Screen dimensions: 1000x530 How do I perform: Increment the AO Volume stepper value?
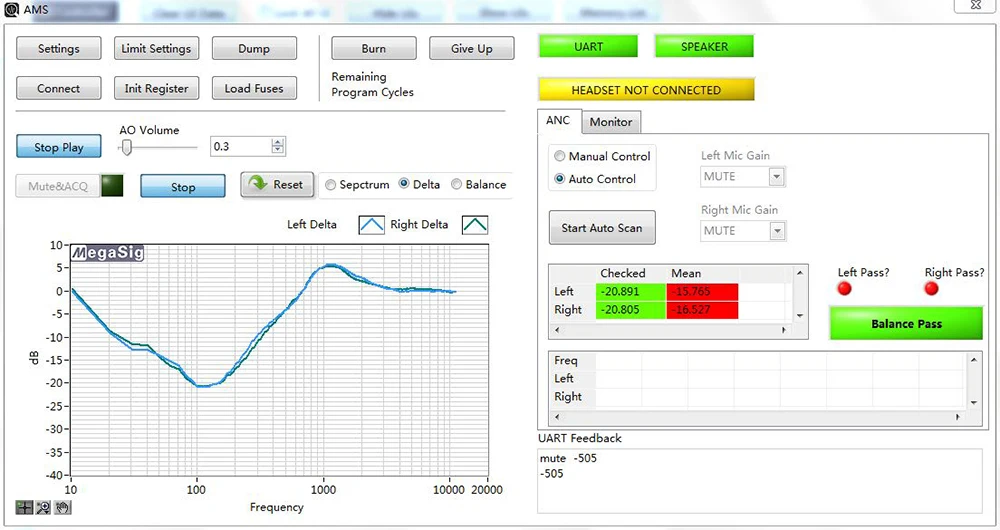coord(278,142)
